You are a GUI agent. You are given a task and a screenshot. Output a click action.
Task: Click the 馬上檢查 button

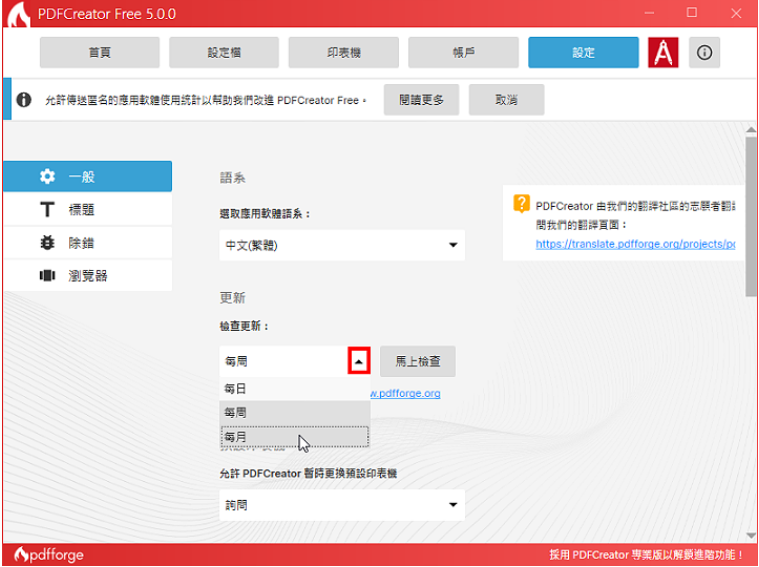[x=418, y=361]
